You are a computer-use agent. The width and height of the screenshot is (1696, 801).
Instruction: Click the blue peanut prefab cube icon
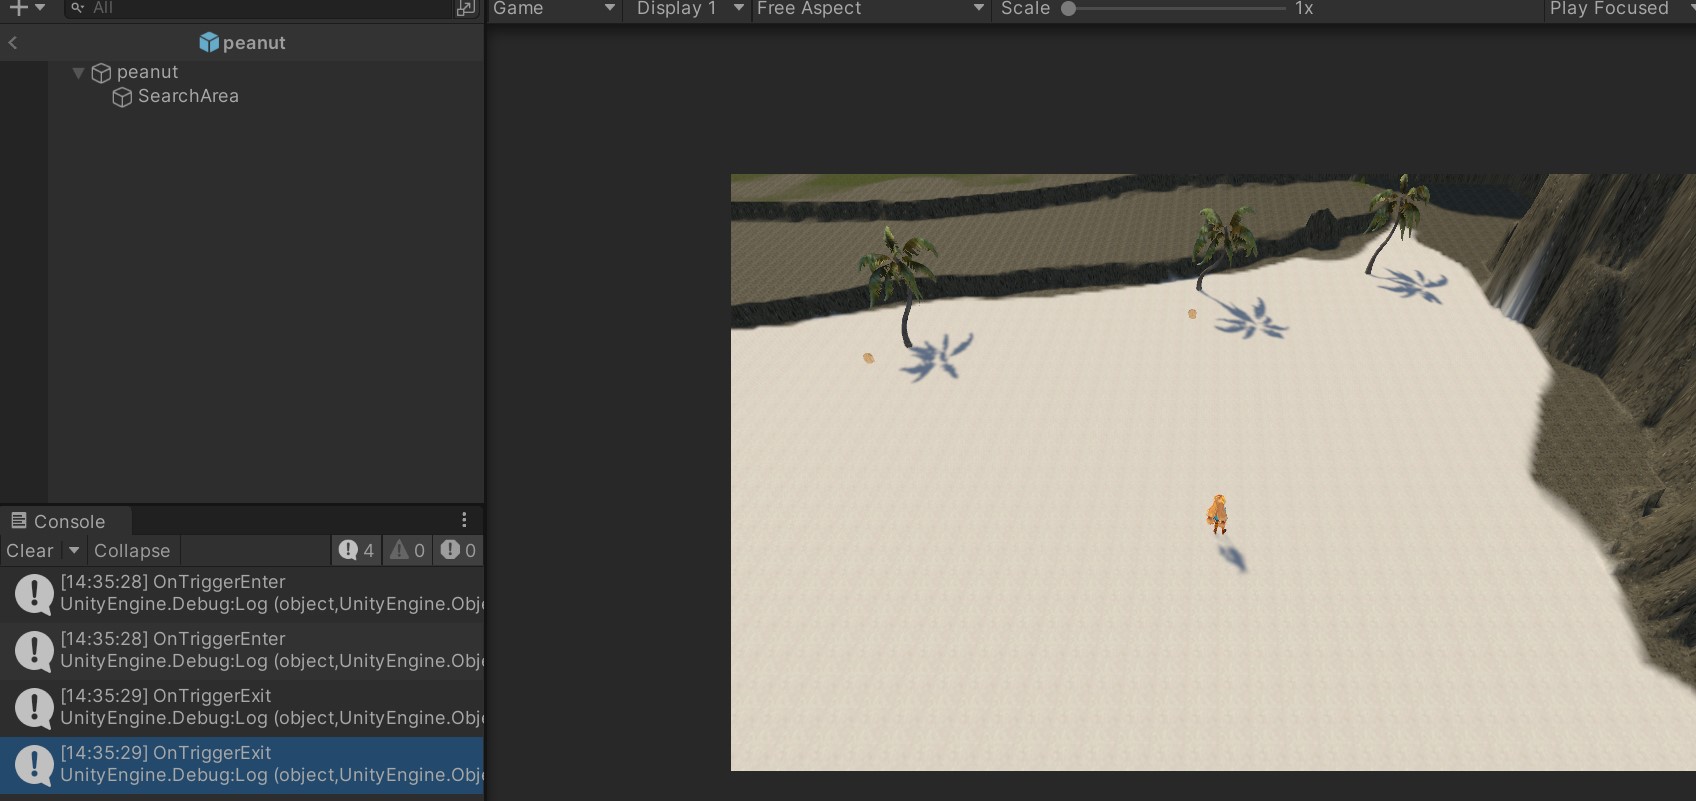pyautogui.click(x=208, y=43)
